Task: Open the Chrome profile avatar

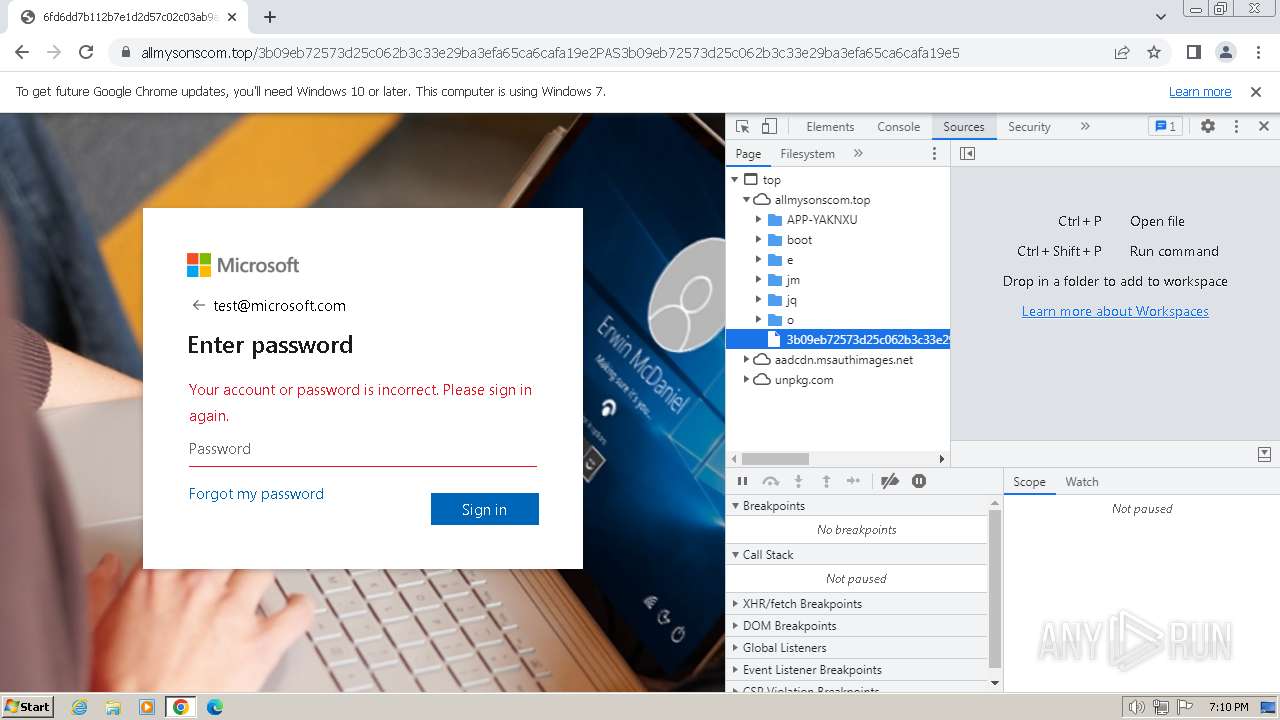Action: [x=1225, y=52]
